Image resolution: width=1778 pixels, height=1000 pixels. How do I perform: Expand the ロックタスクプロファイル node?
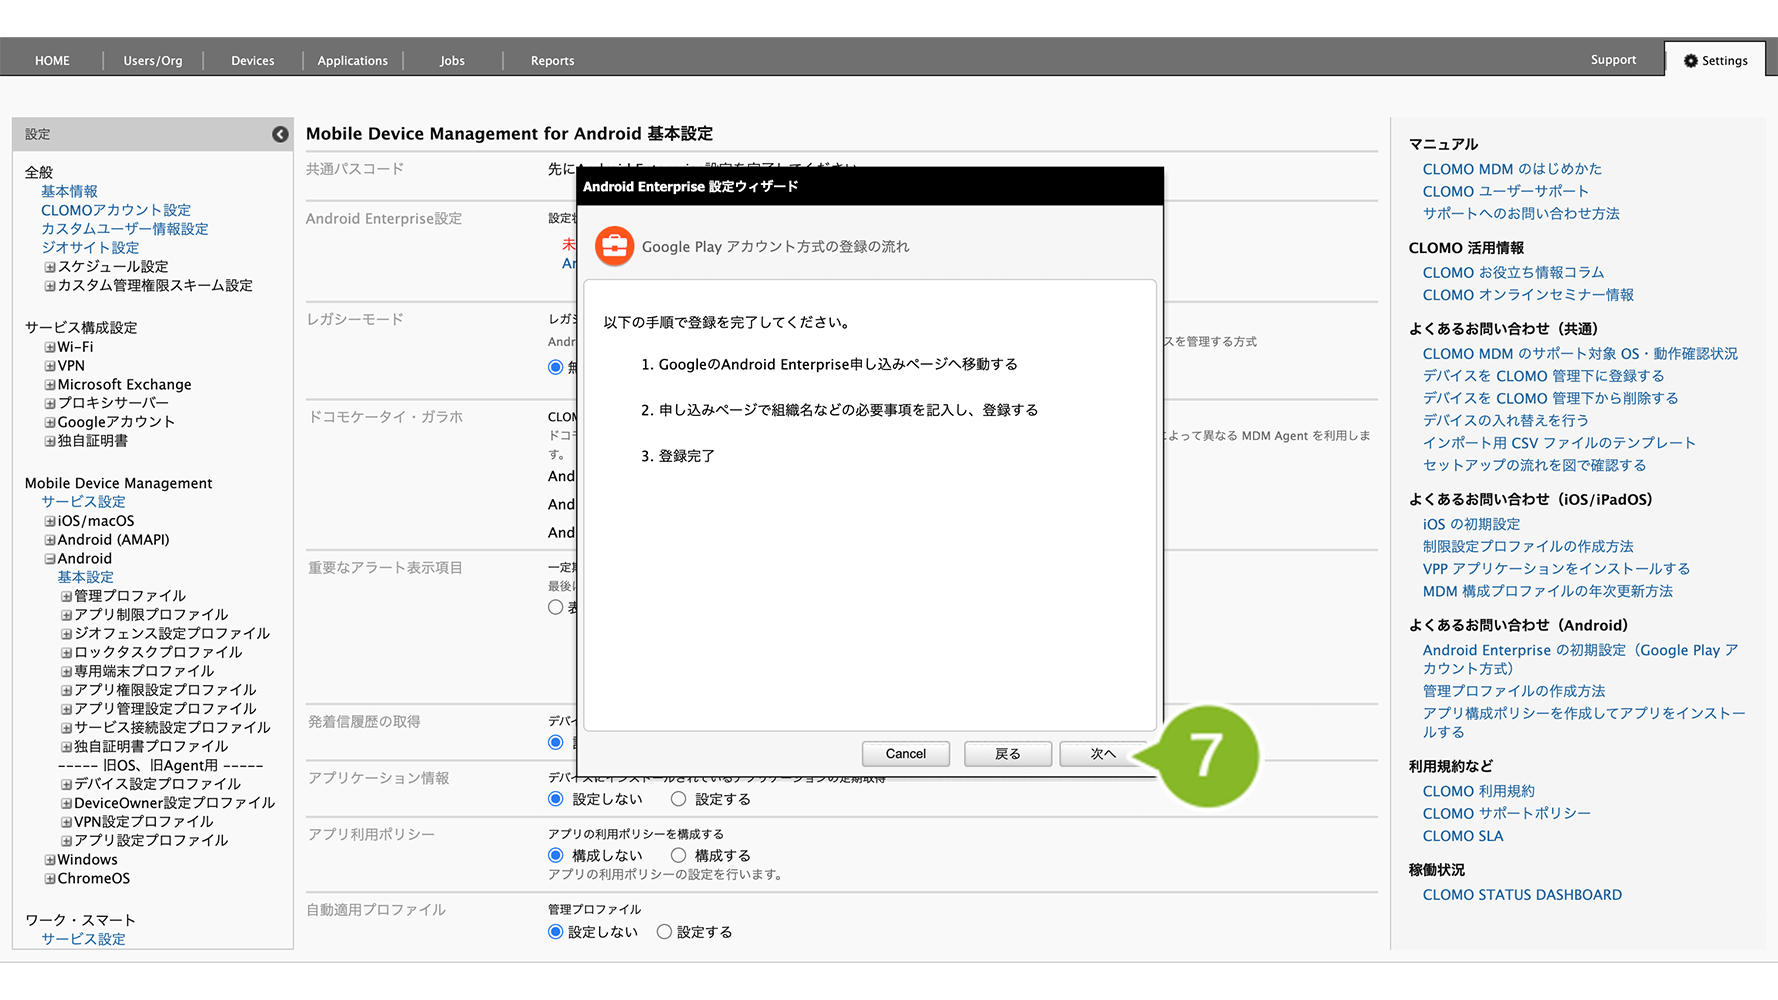(x=66, y=653)
